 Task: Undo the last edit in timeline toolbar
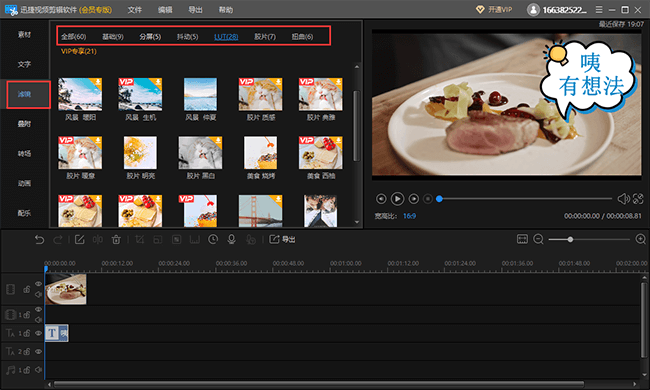tap(39, 239)
